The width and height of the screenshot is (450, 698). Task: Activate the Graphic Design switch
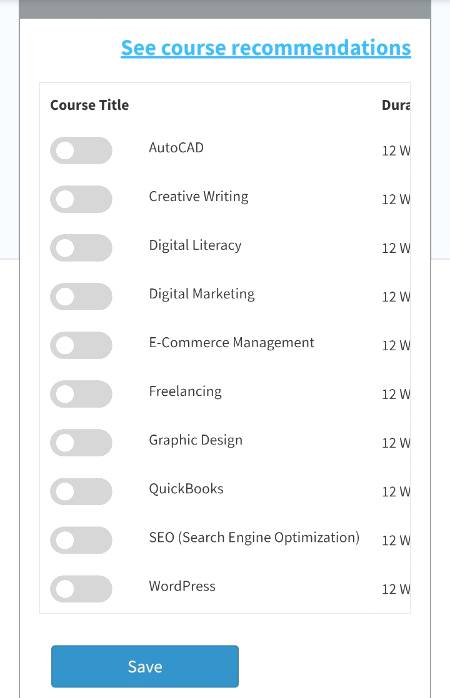(81, 443)
